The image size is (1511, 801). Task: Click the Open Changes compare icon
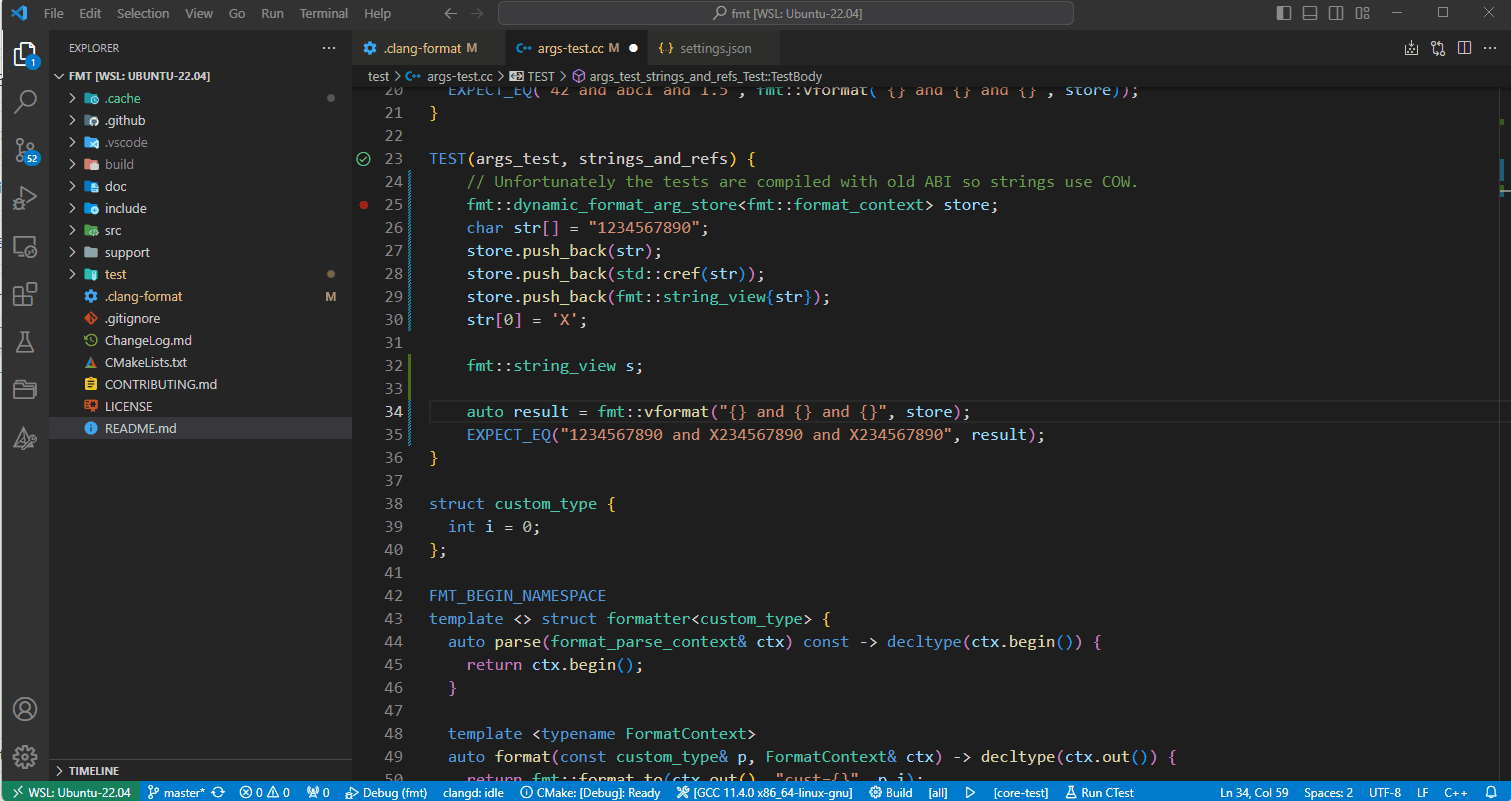1438,48
